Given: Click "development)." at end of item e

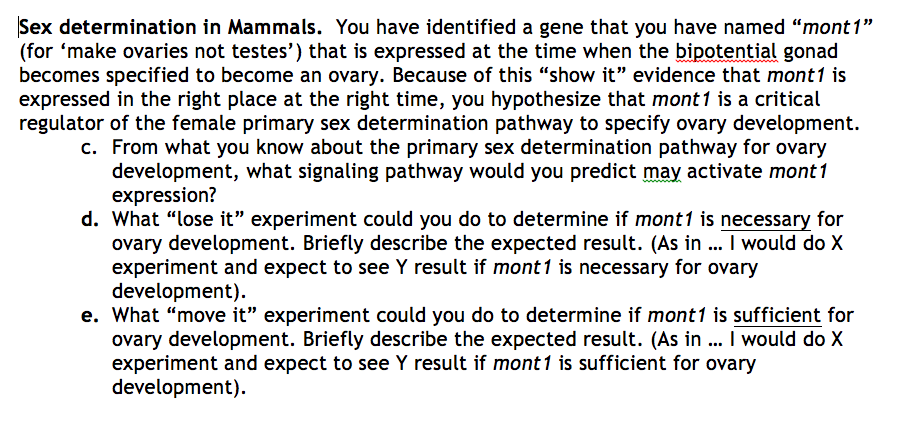Looking at the screenshot, I should tap(179, 388).
